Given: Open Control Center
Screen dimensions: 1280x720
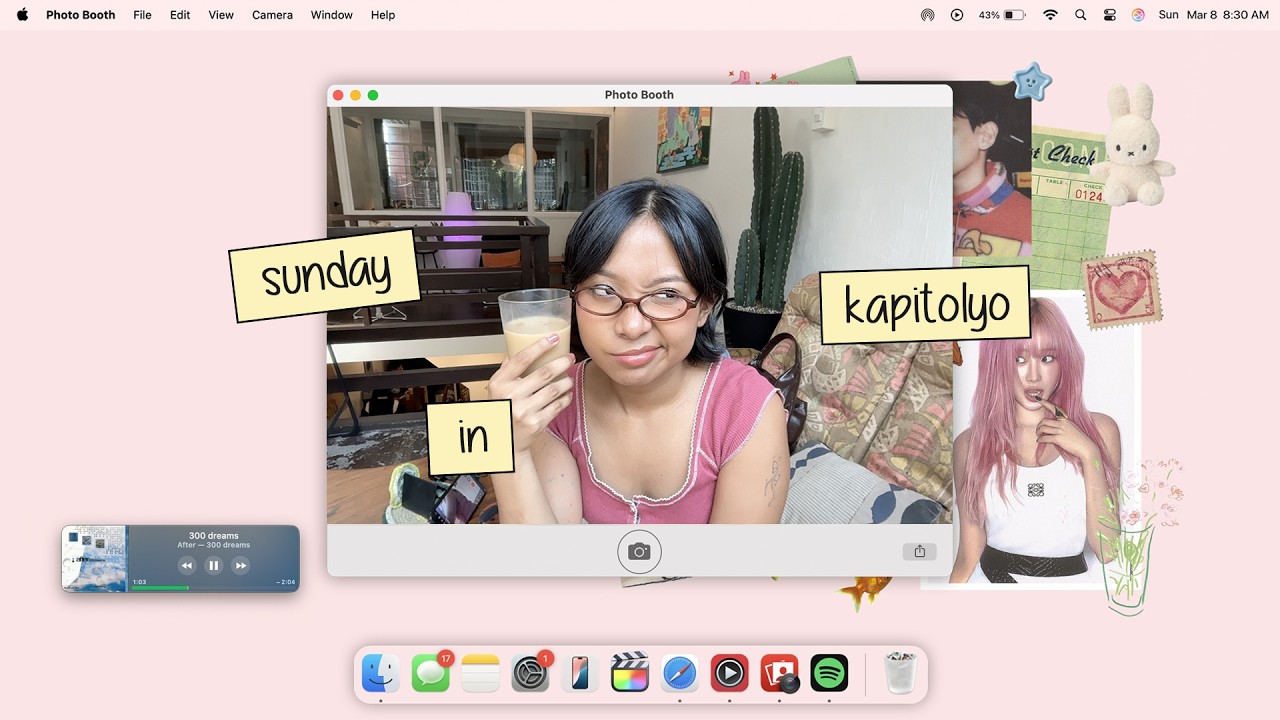Looking at the screenshot, I should coord(1109,15).
